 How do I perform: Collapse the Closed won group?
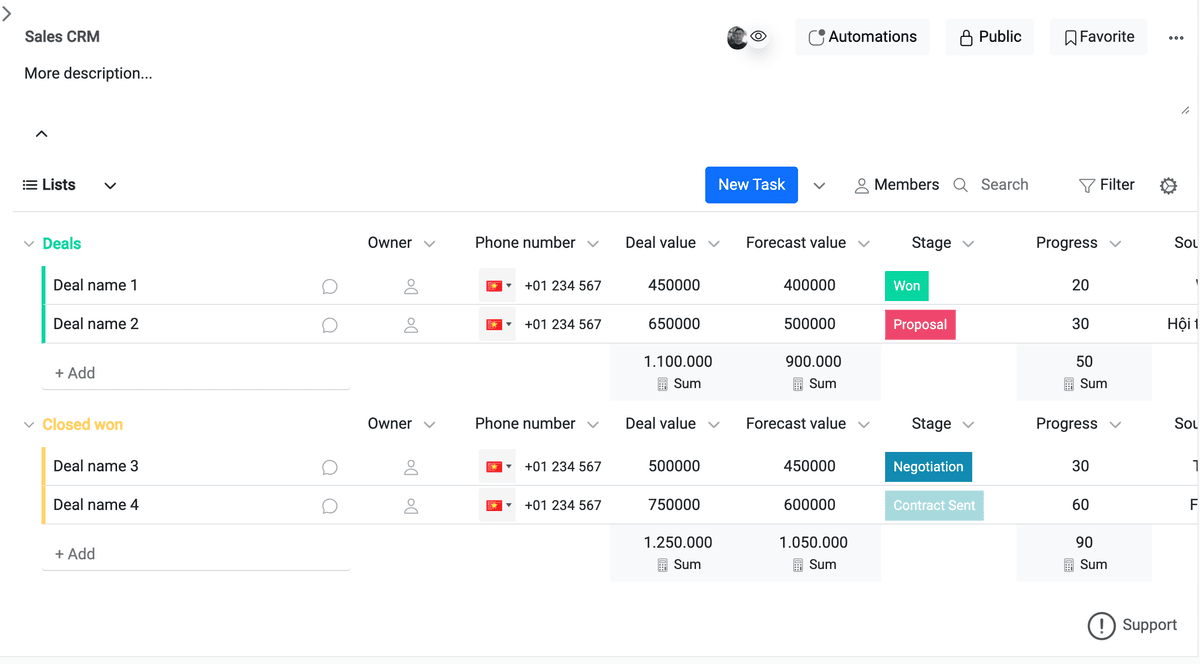click(29, 425)
